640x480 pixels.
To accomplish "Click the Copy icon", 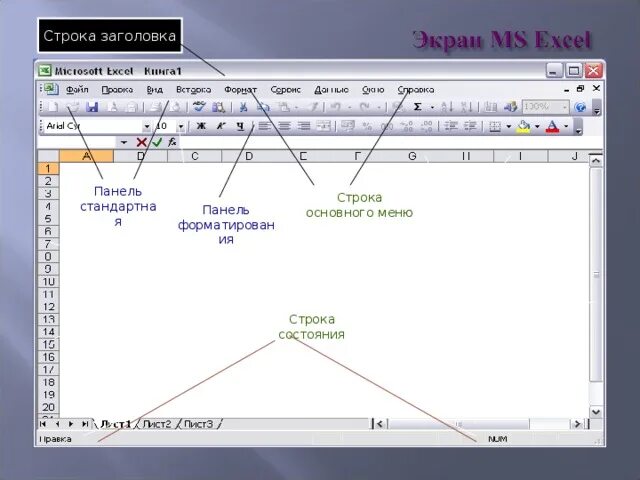I will tap(263, 107).
